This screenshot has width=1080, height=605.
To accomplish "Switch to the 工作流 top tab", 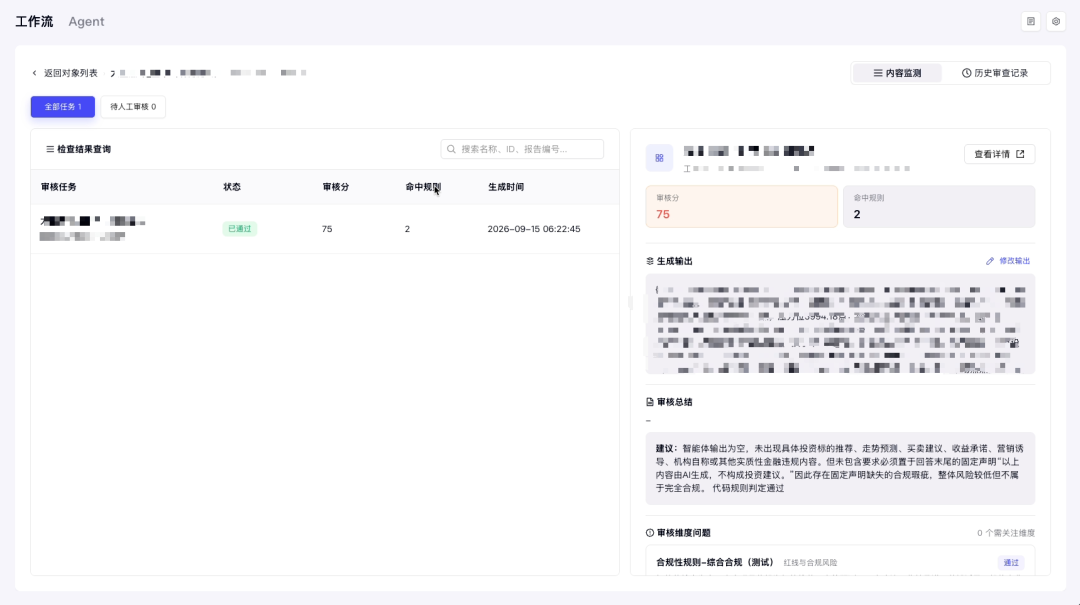I will (x=34, y=21).
